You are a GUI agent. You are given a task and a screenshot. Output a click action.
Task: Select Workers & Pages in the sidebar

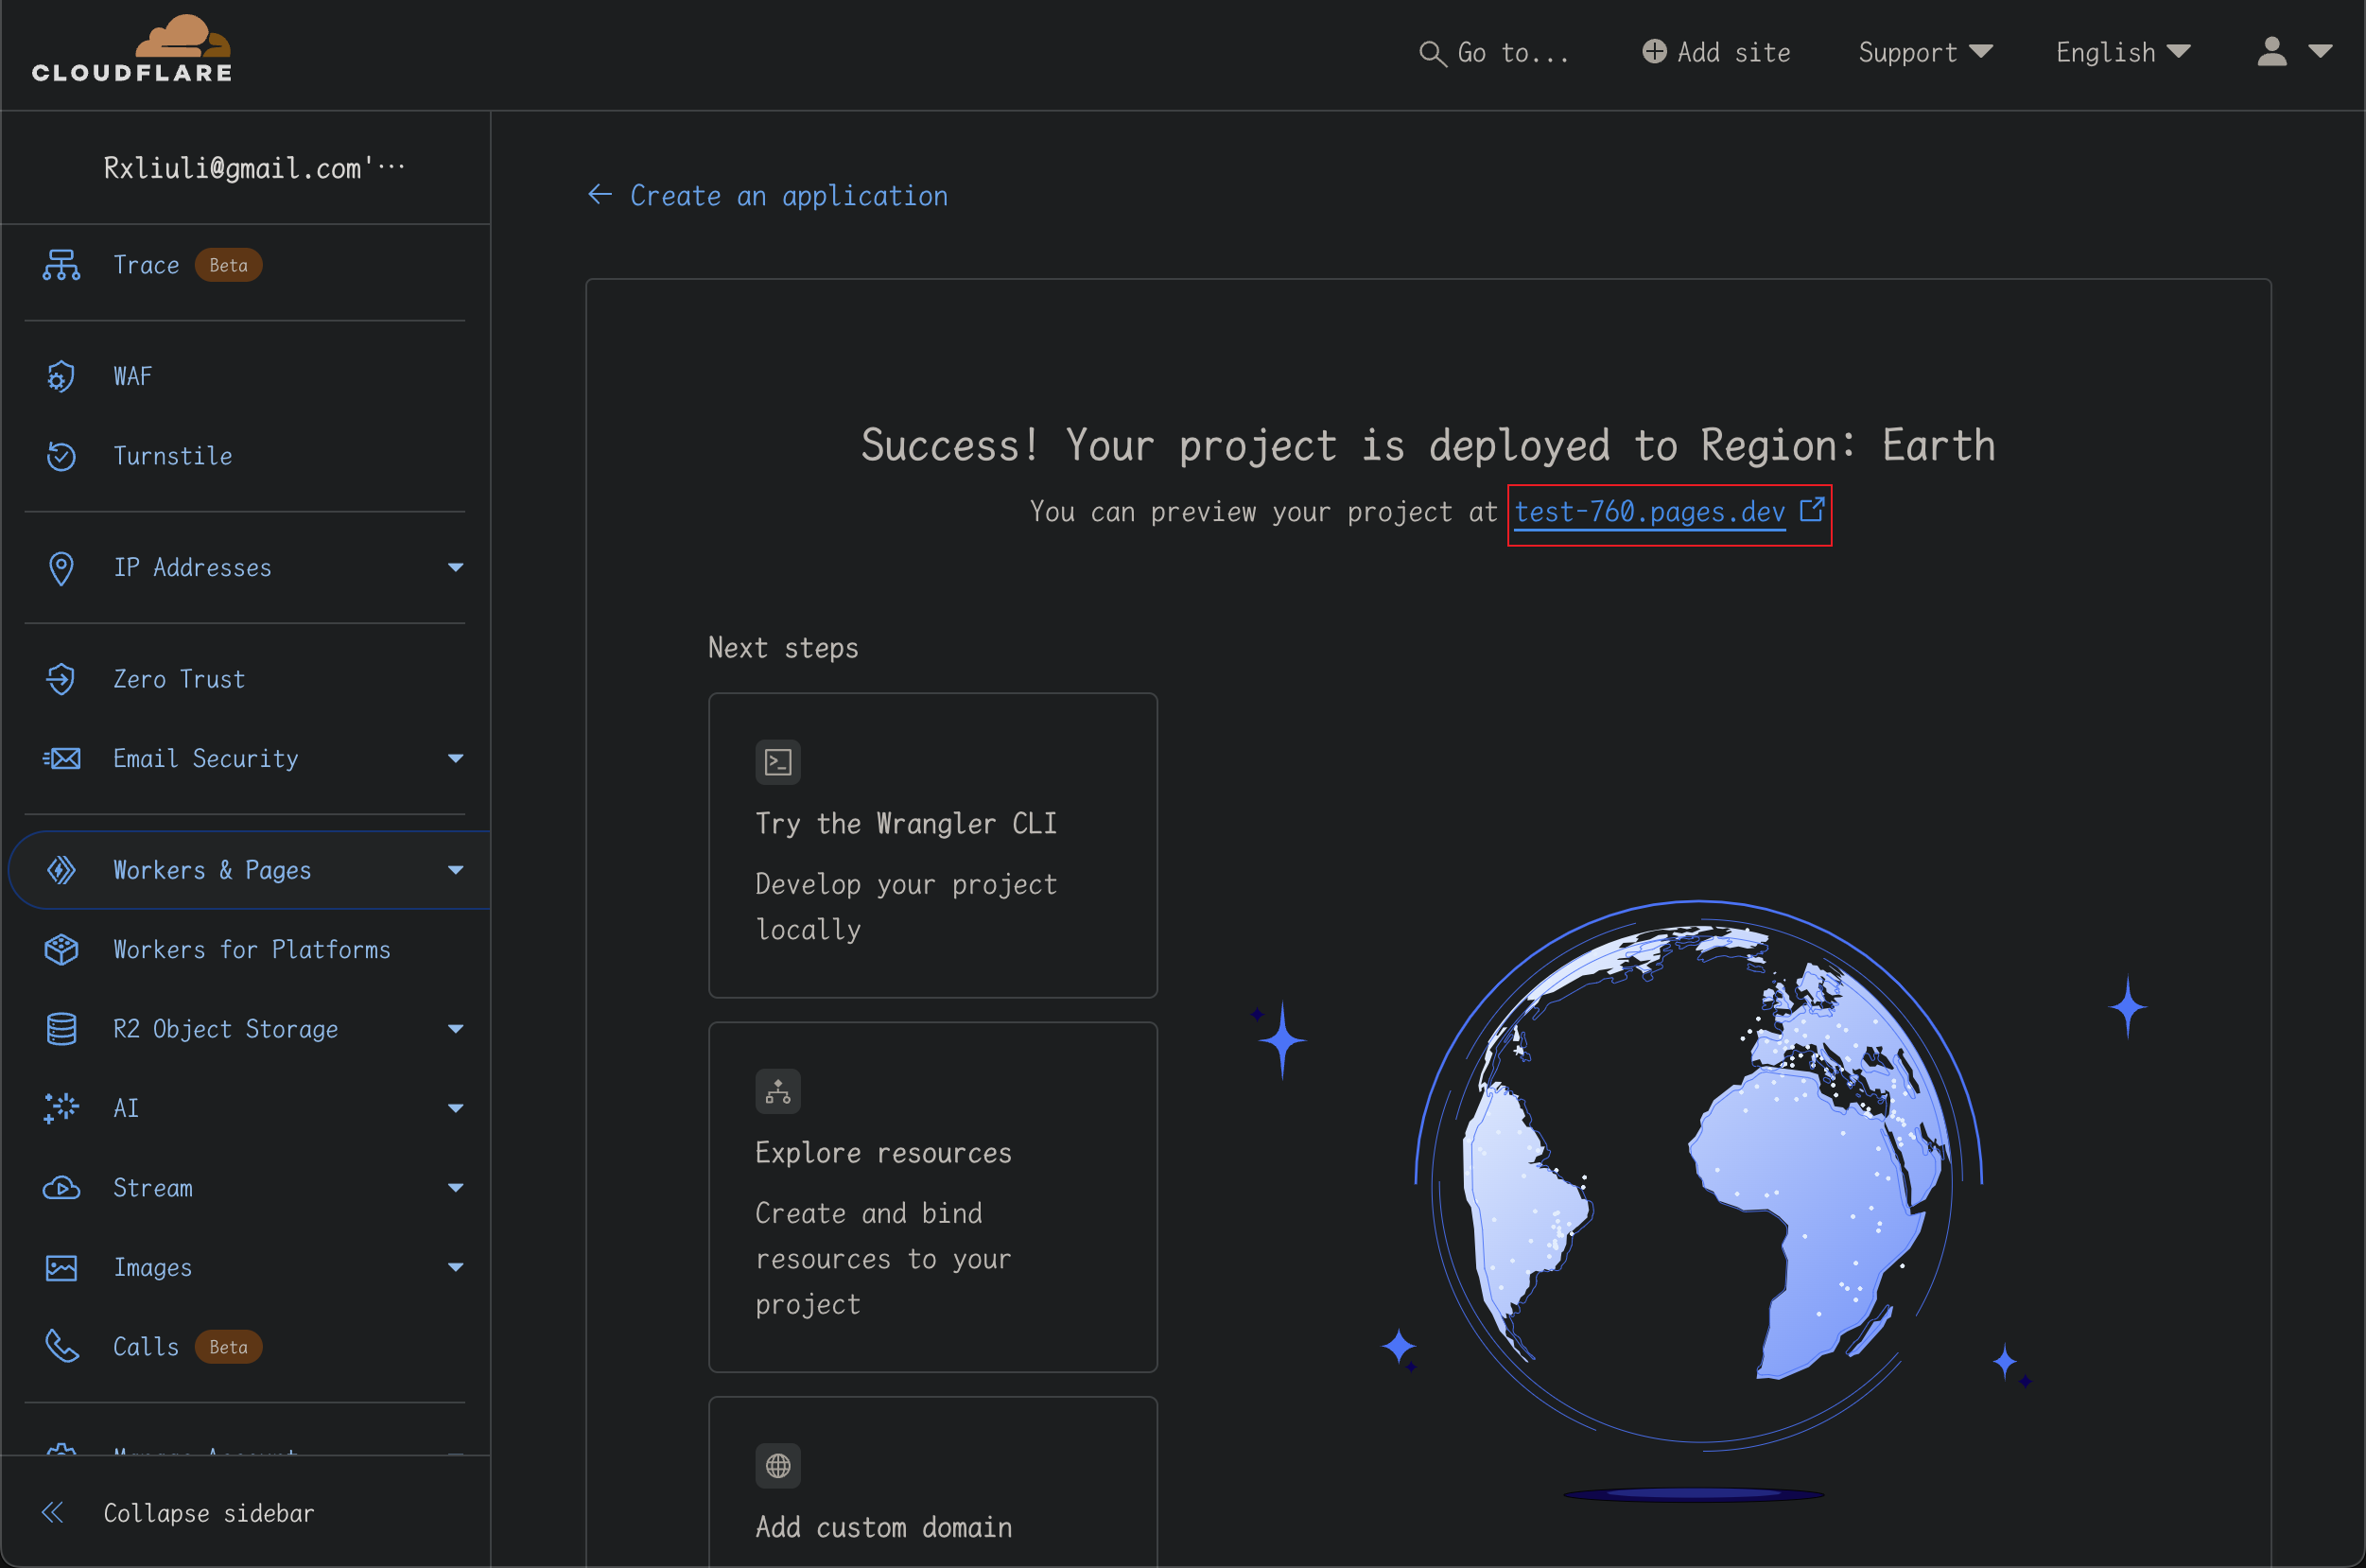click(212, 870)
